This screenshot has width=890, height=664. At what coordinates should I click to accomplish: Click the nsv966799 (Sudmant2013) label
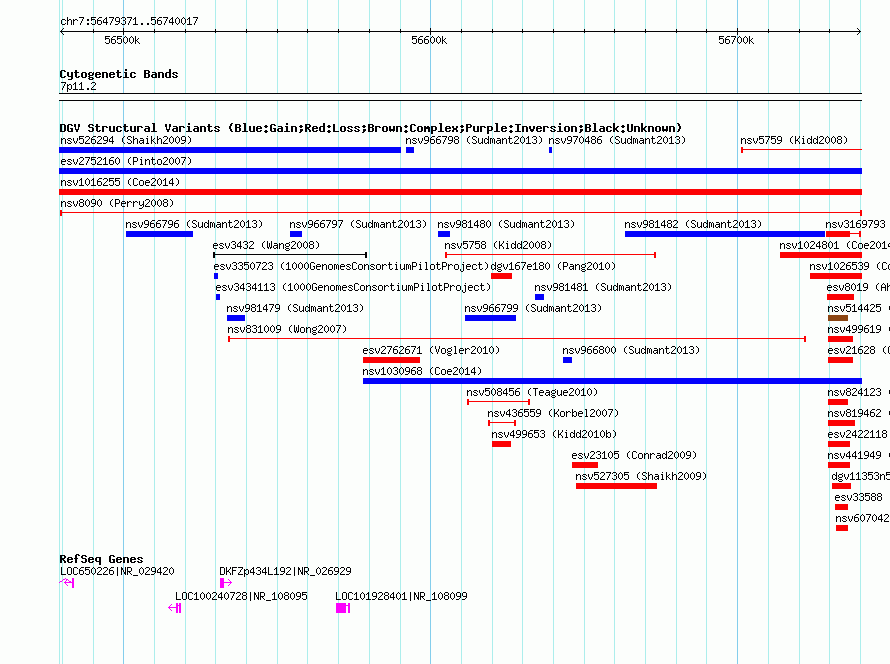tap(533, 308)
